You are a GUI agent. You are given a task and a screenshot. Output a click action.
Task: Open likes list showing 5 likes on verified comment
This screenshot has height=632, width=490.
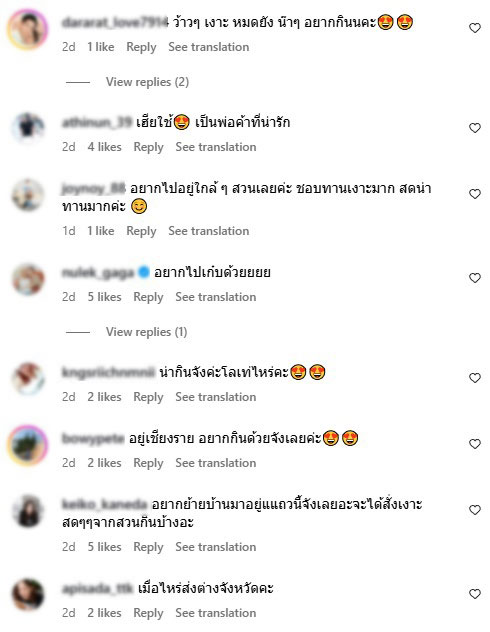pos(104,297)
